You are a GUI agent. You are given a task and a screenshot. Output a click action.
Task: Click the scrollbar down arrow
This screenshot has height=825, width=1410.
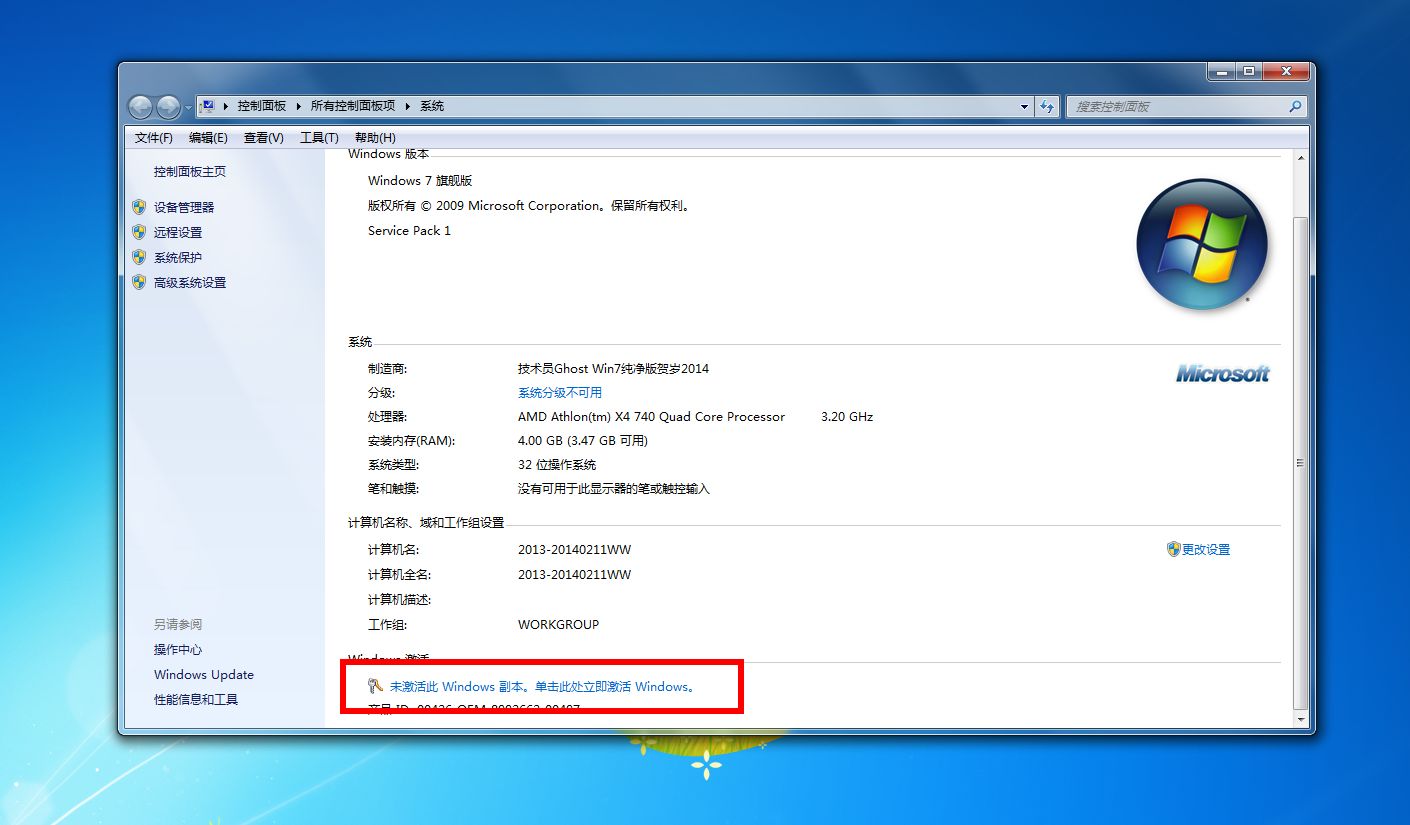(1302, 719)
